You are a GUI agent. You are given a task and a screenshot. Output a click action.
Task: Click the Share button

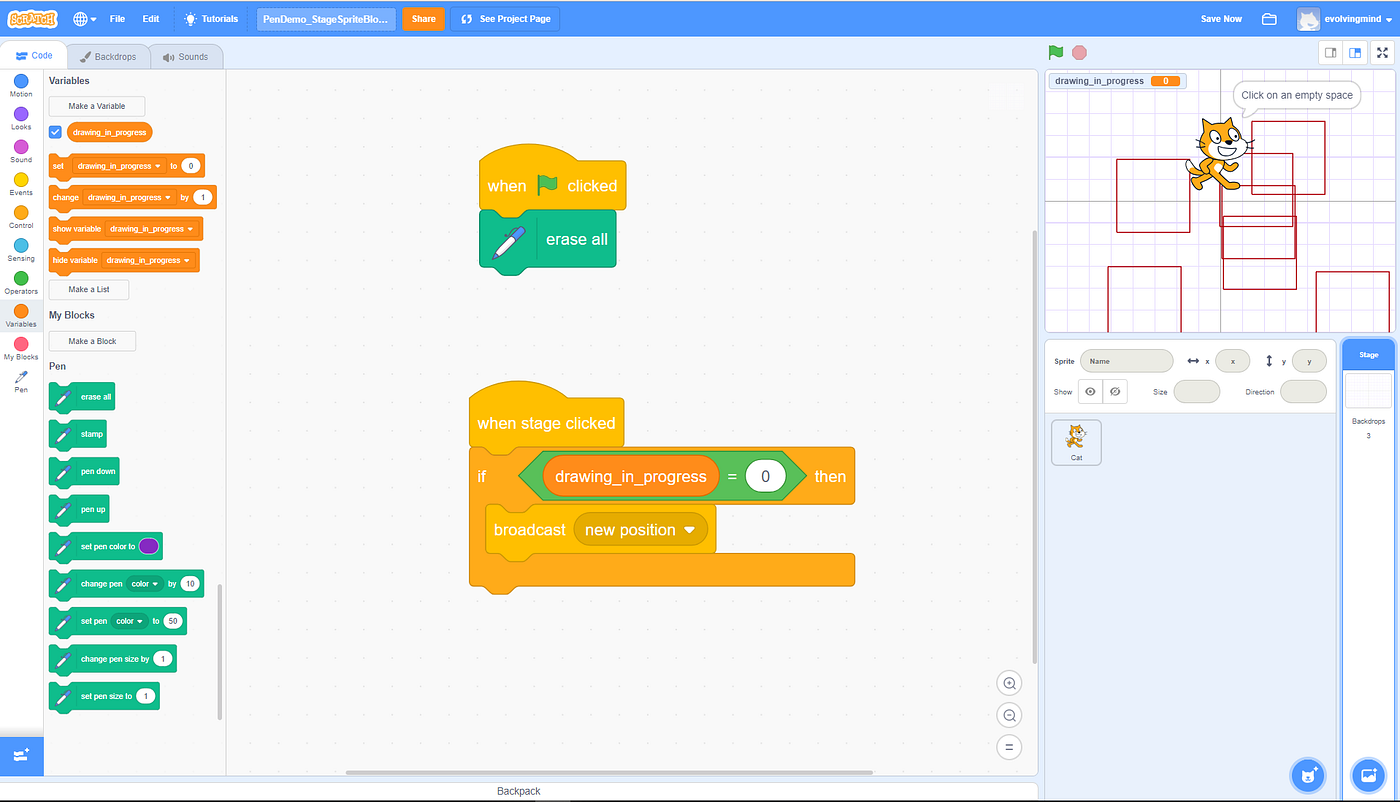[x=422, y=18]
